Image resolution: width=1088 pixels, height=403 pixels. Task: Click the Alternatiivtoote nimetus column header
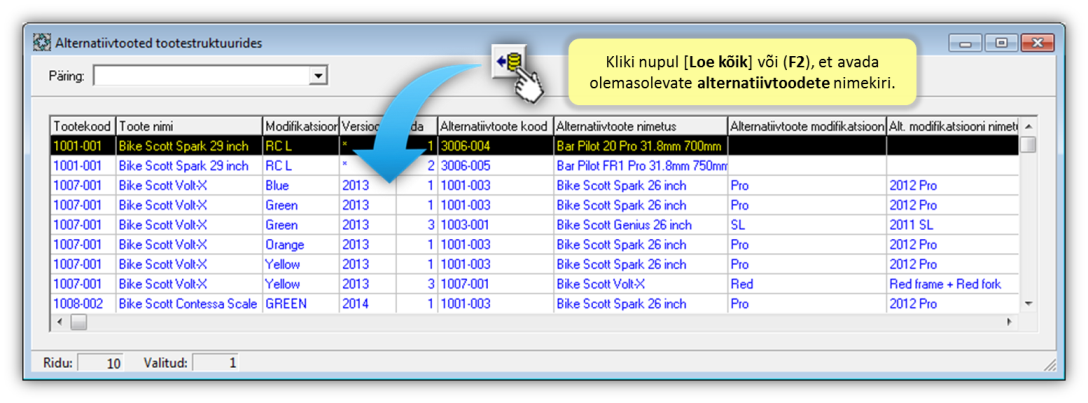pos(640,126)
